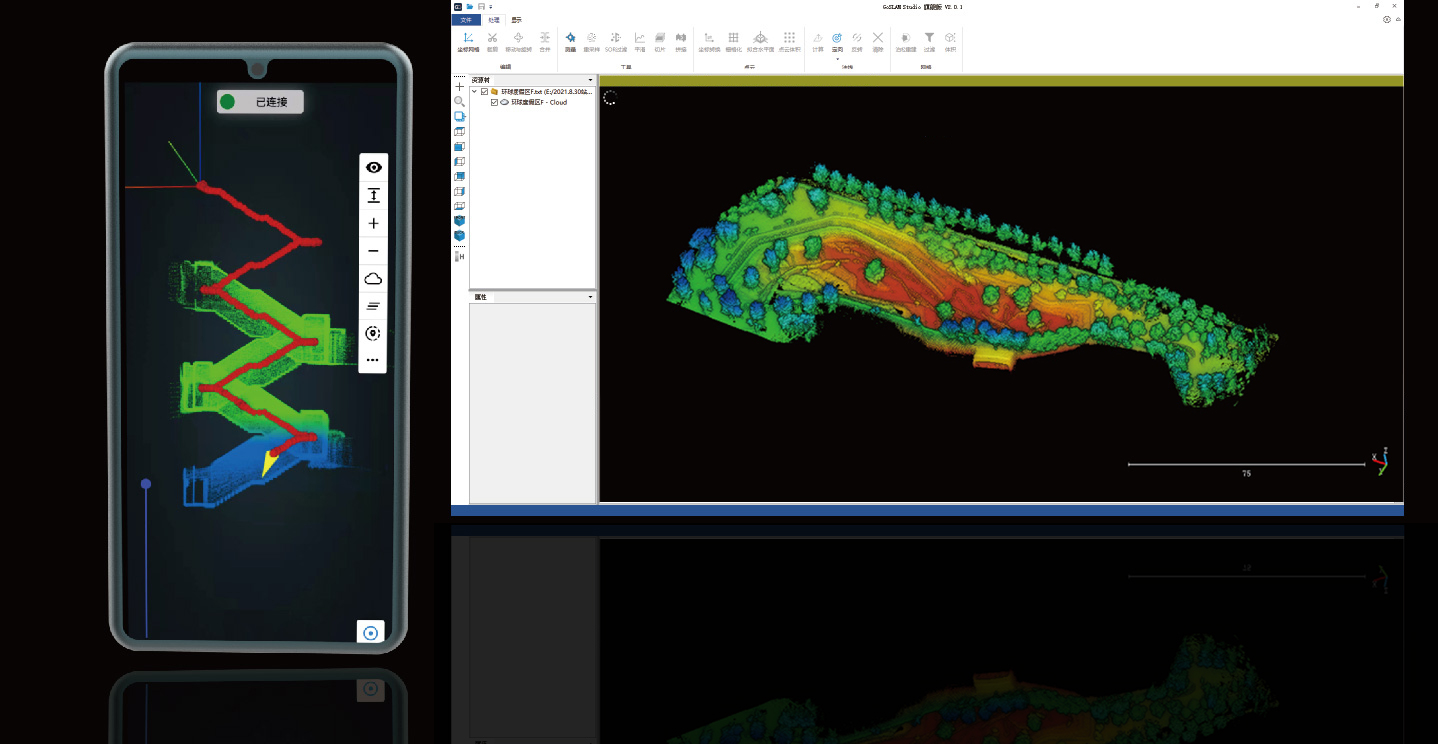Tap the minus zoom-out button on phone

coord(373,251)
